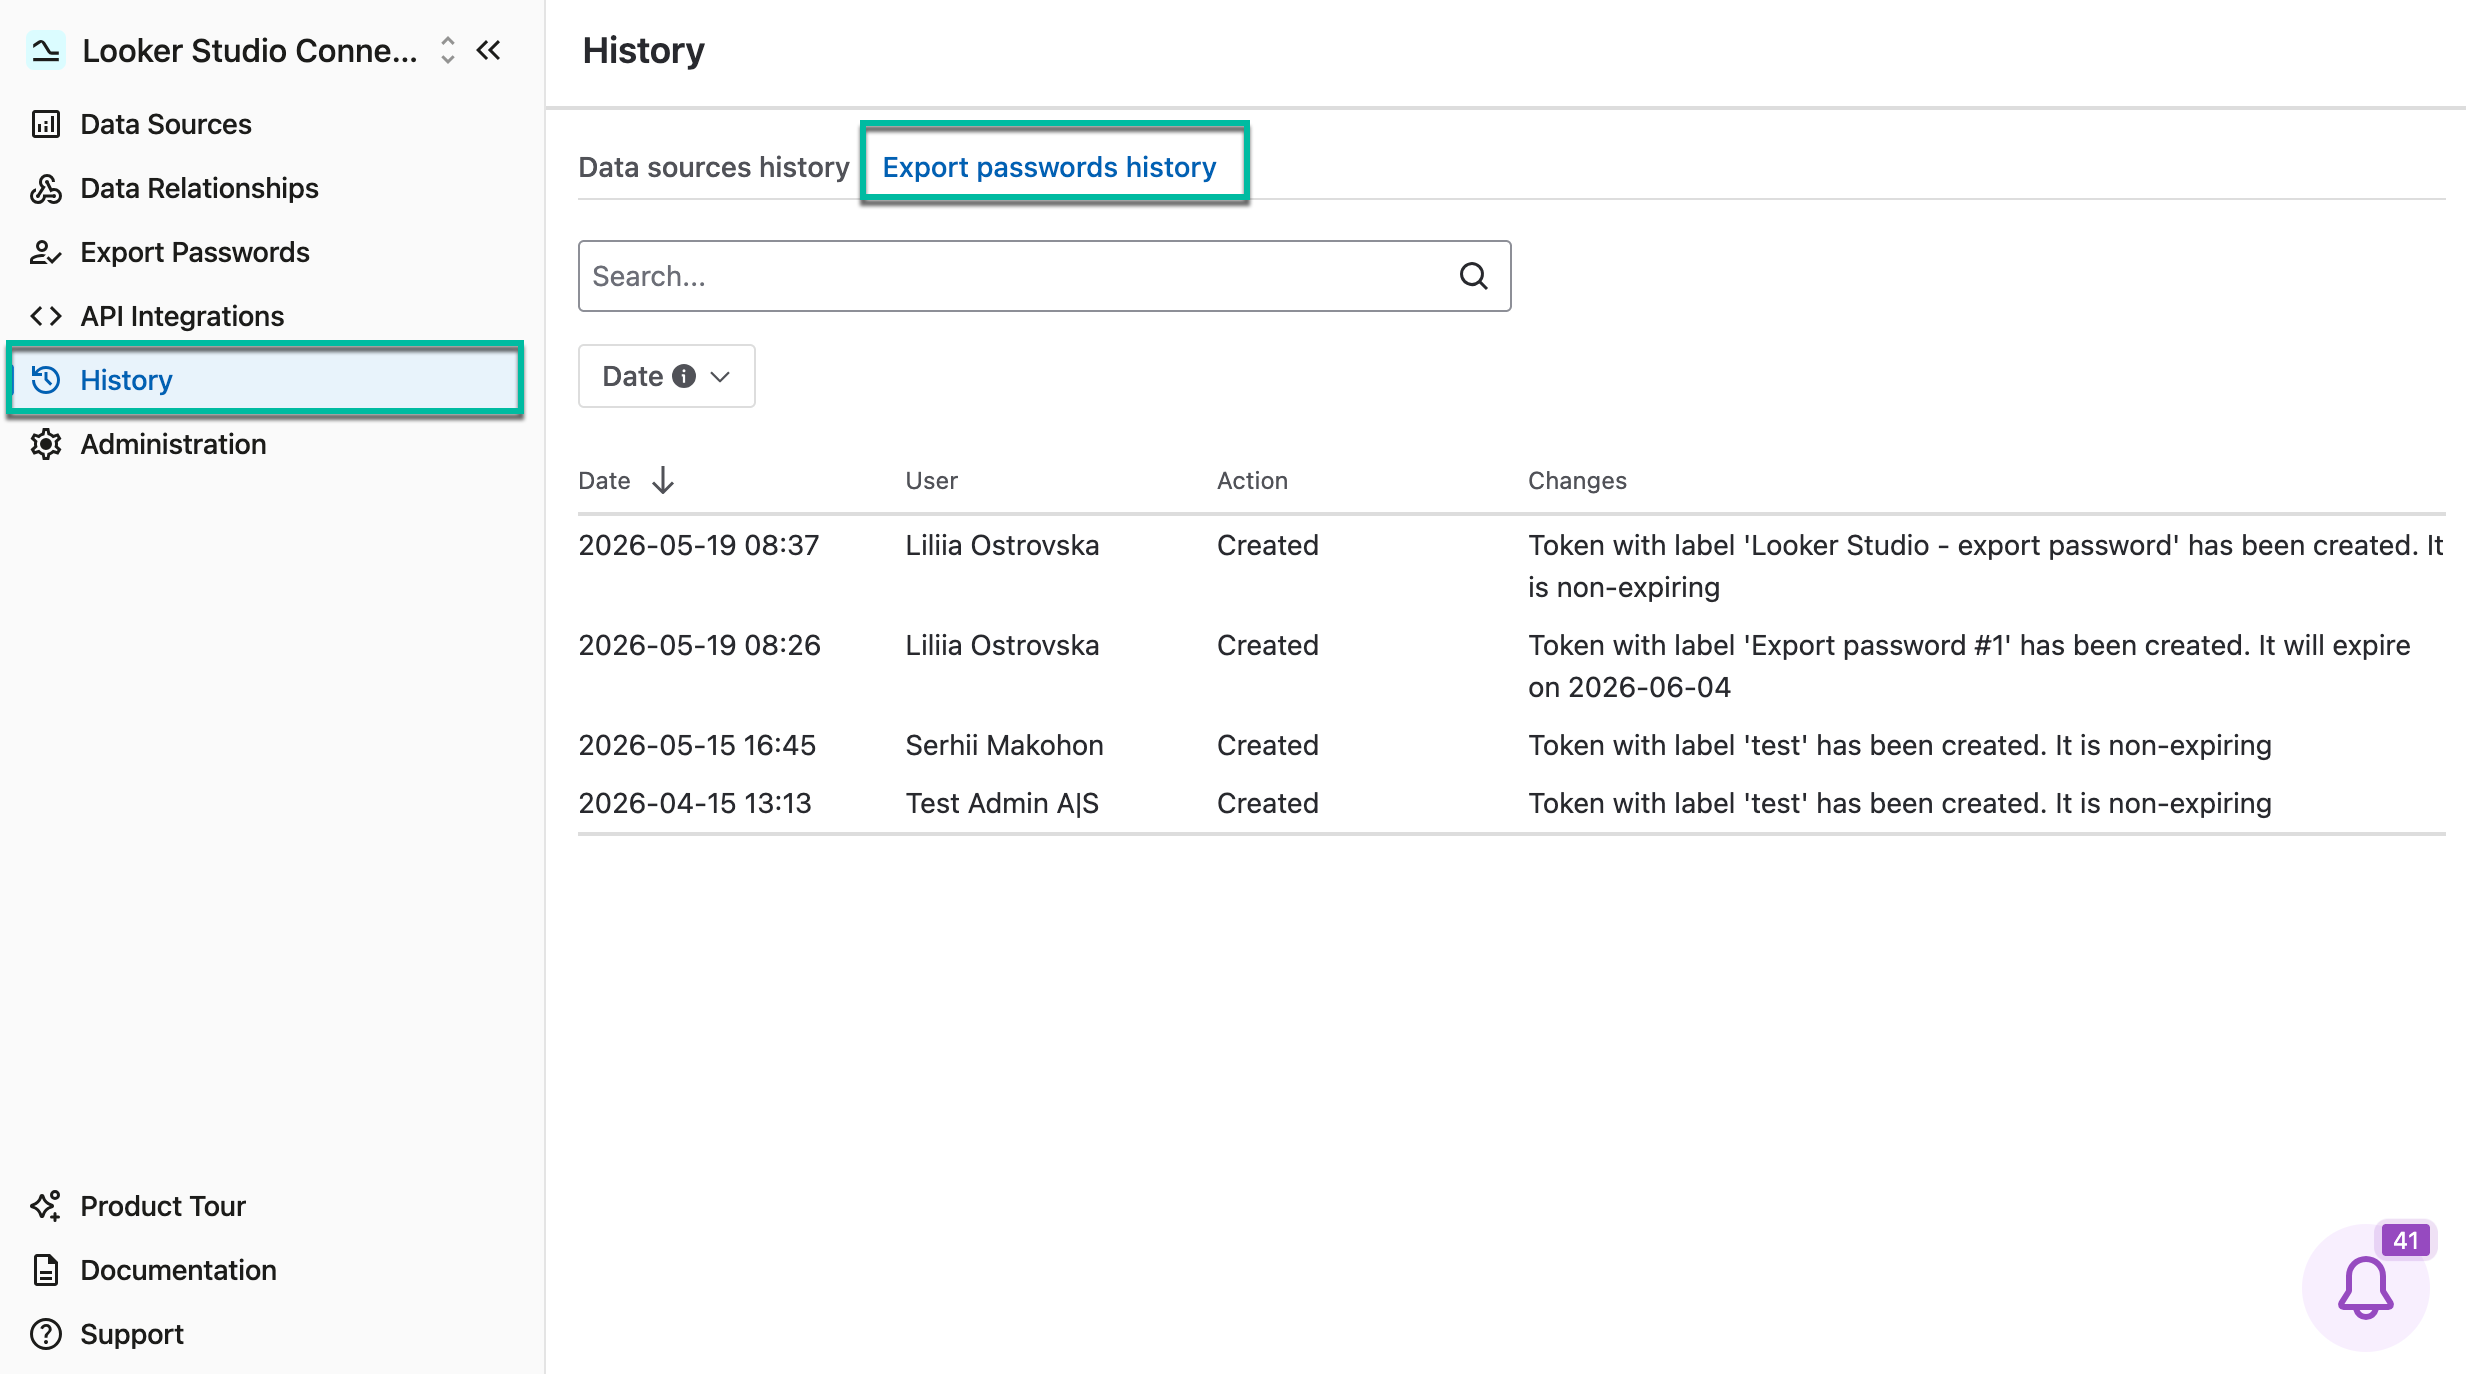Collapse the sidebar with double chevron icon
The height and width of the screenshot is (1374, 2466).
(x=488, y=50)
